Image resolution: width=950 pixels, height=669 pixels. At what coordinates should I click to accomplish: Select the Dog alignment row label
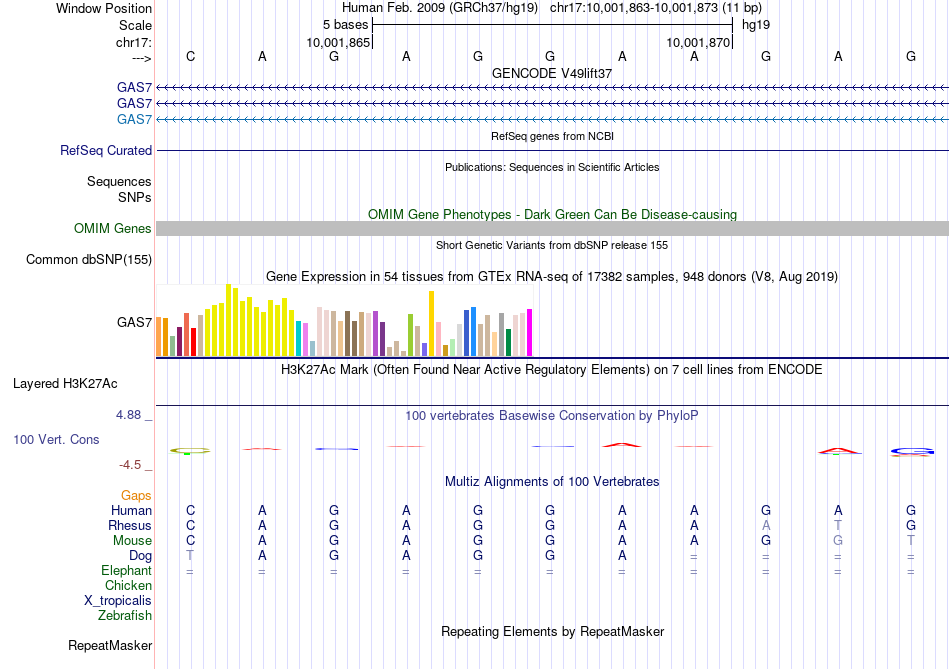(x=140, y=555)
